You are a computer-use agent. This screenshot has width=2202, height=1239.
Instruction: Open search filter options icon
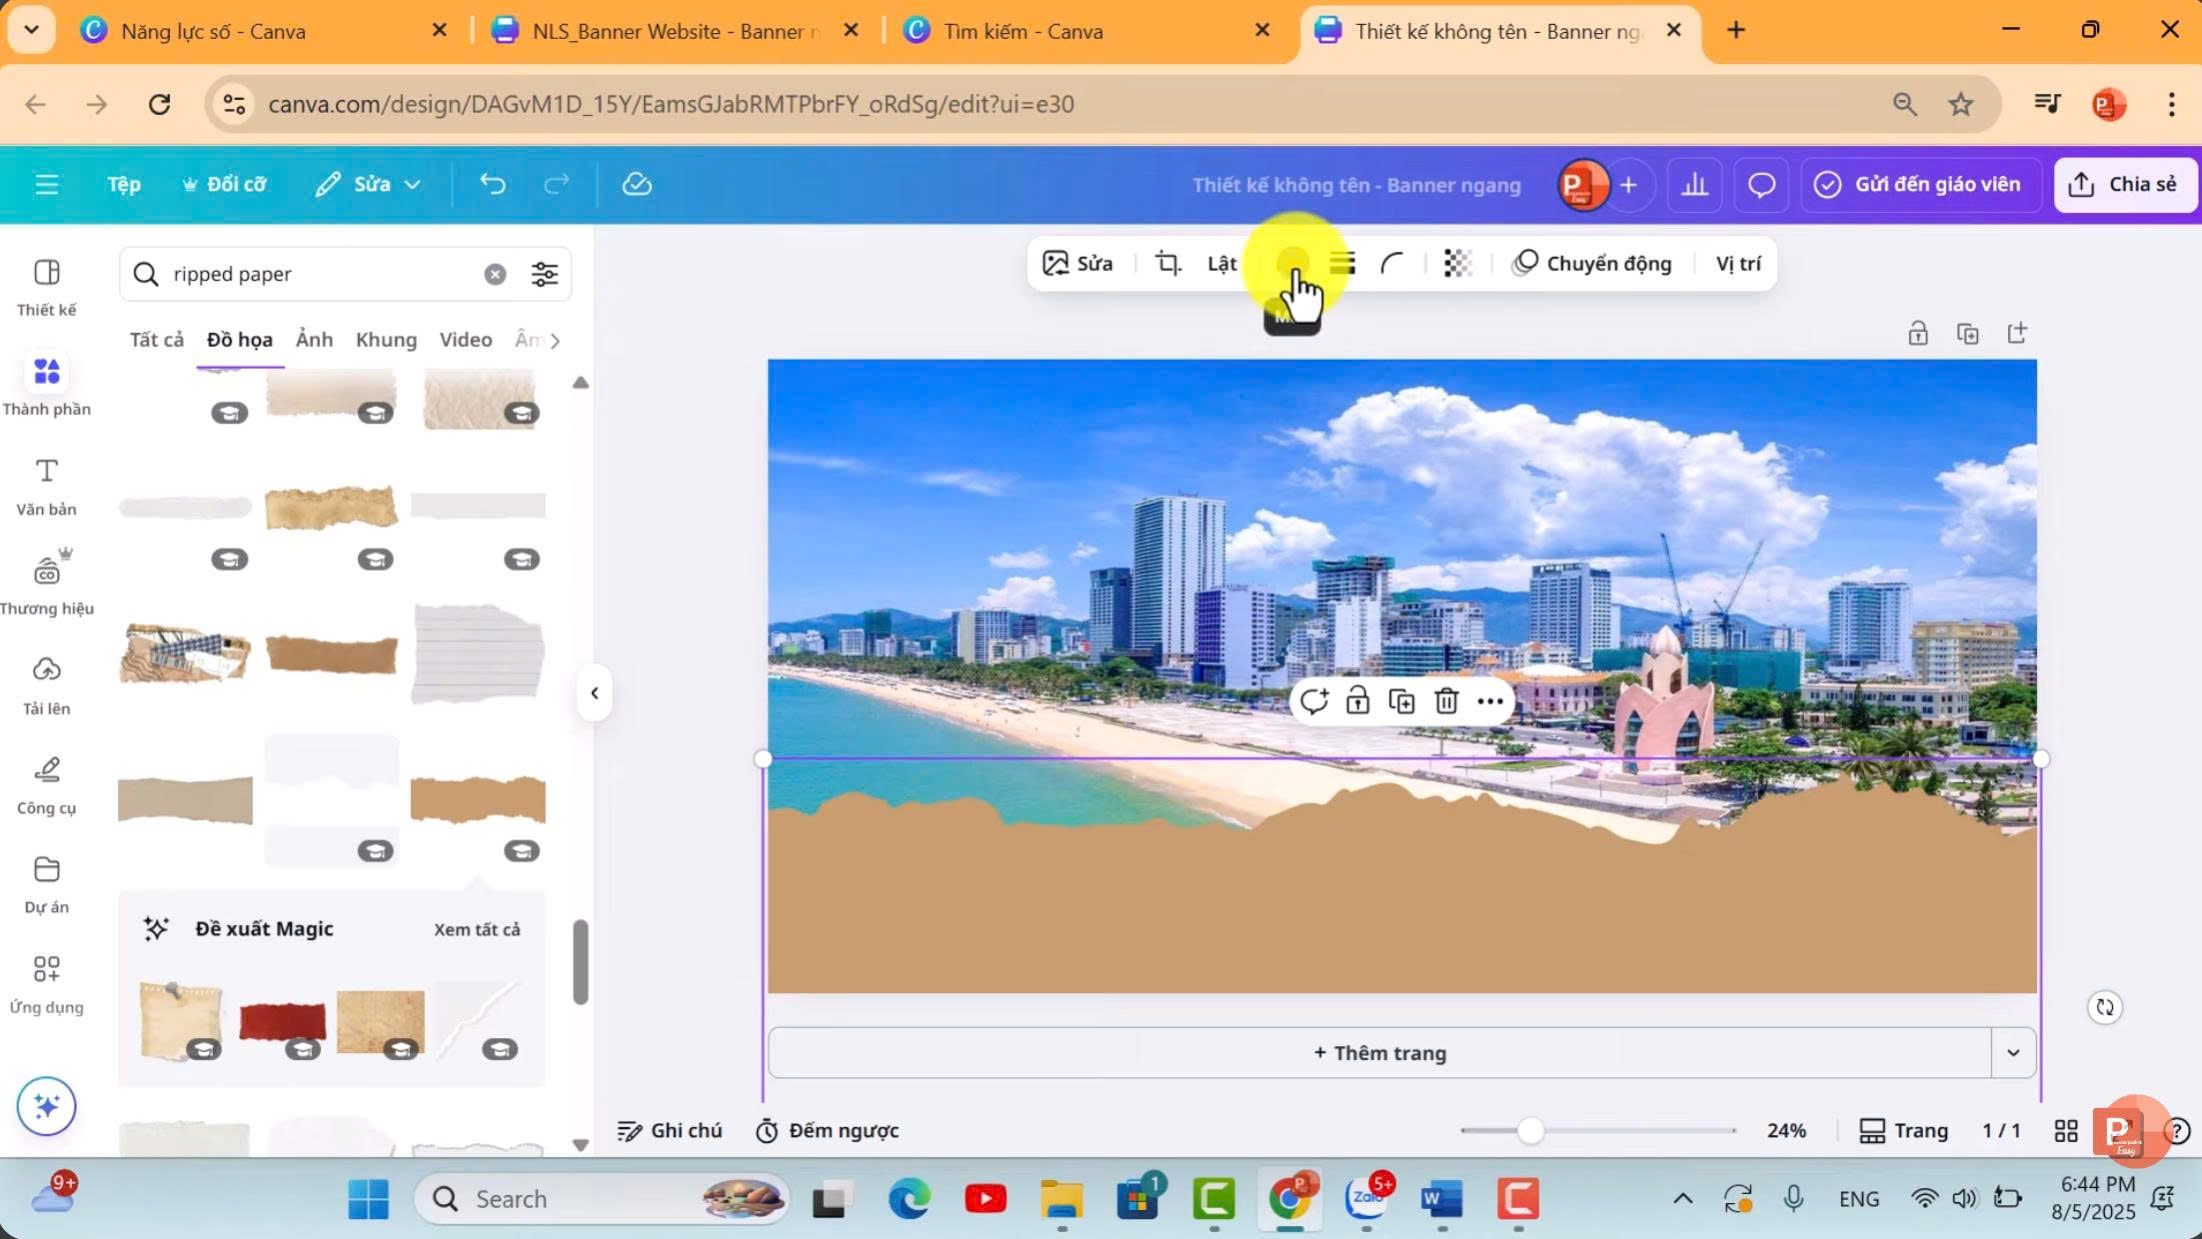[544, 274]
